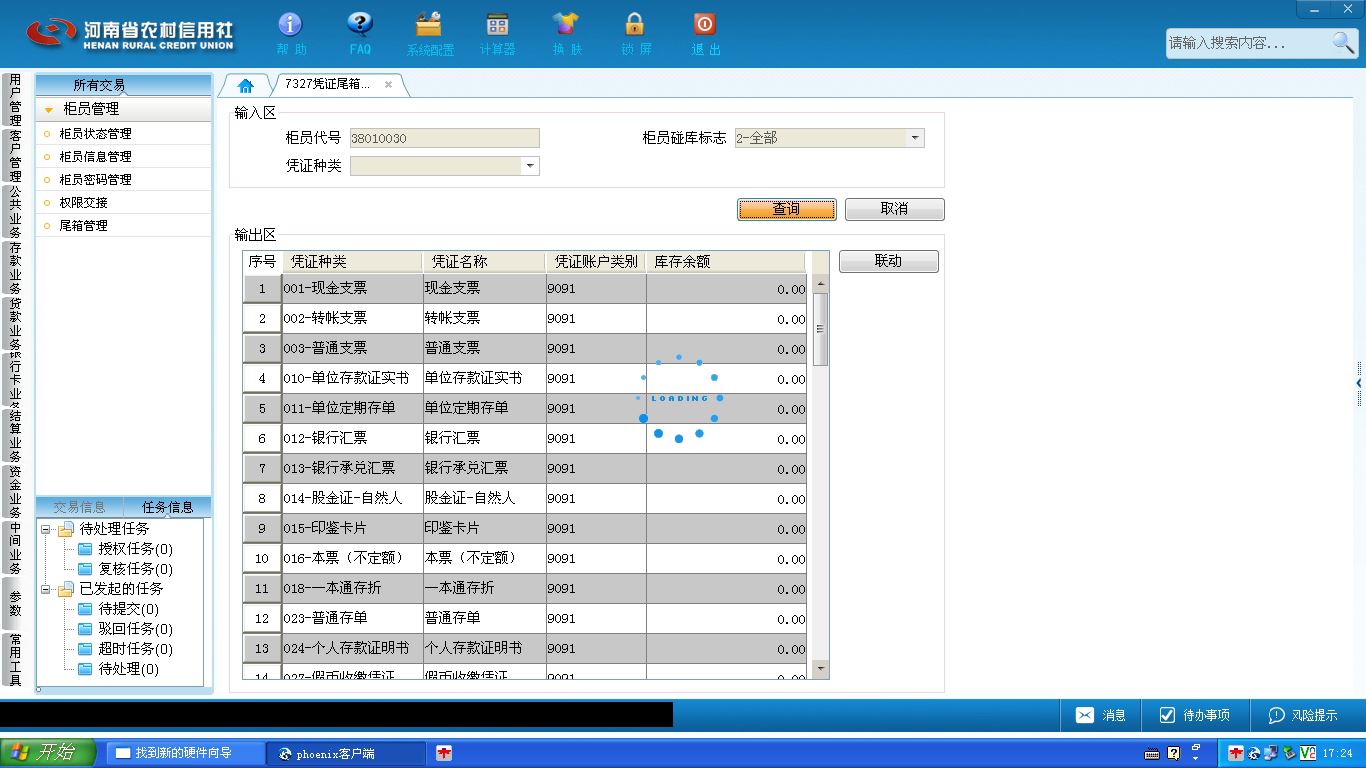Screen dimensions: 1366x768
Task: Switch to the 任务信息 tab
Action: pyautogui.click(x=167, y=507)
